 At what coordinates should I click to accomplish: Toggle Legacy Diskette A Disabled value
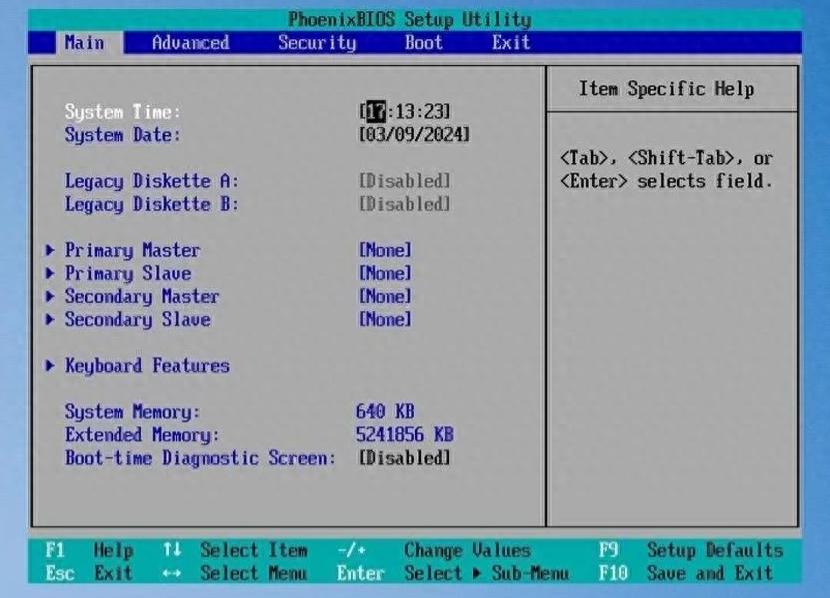click(x=404, y=181)
